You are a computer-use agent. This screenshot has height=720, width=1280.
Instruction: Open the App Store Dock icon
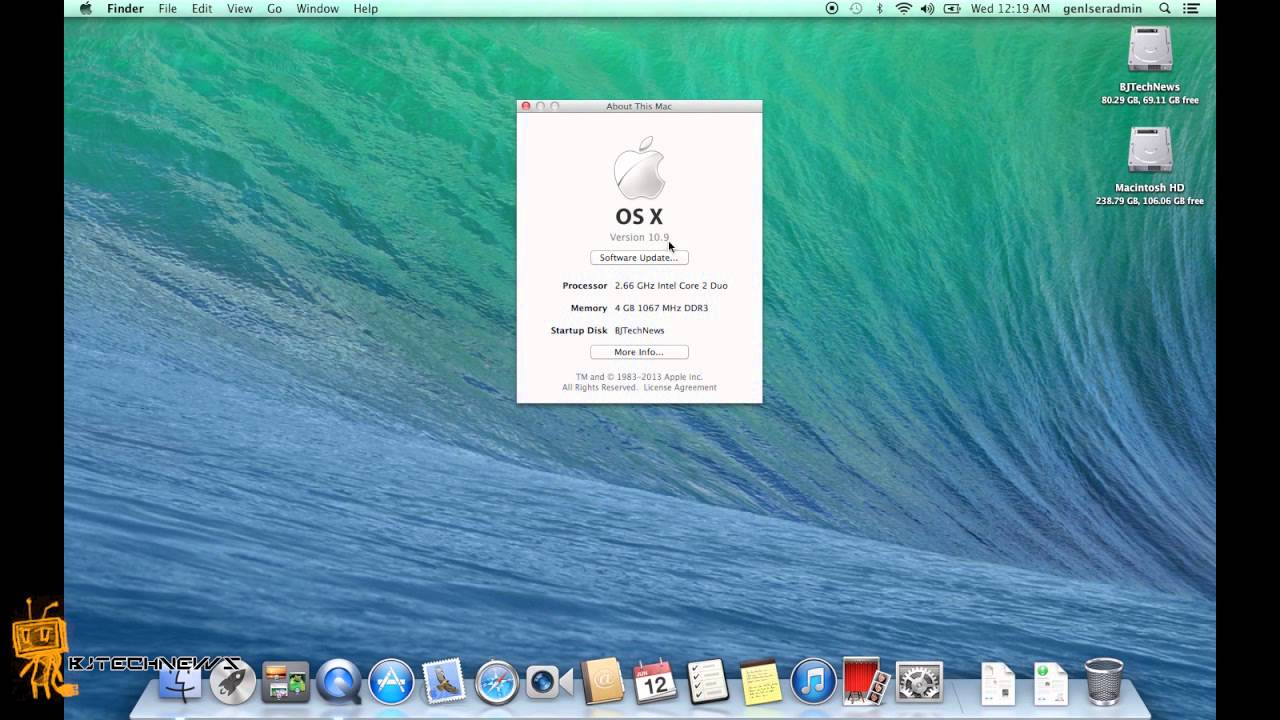coord(391,683)
